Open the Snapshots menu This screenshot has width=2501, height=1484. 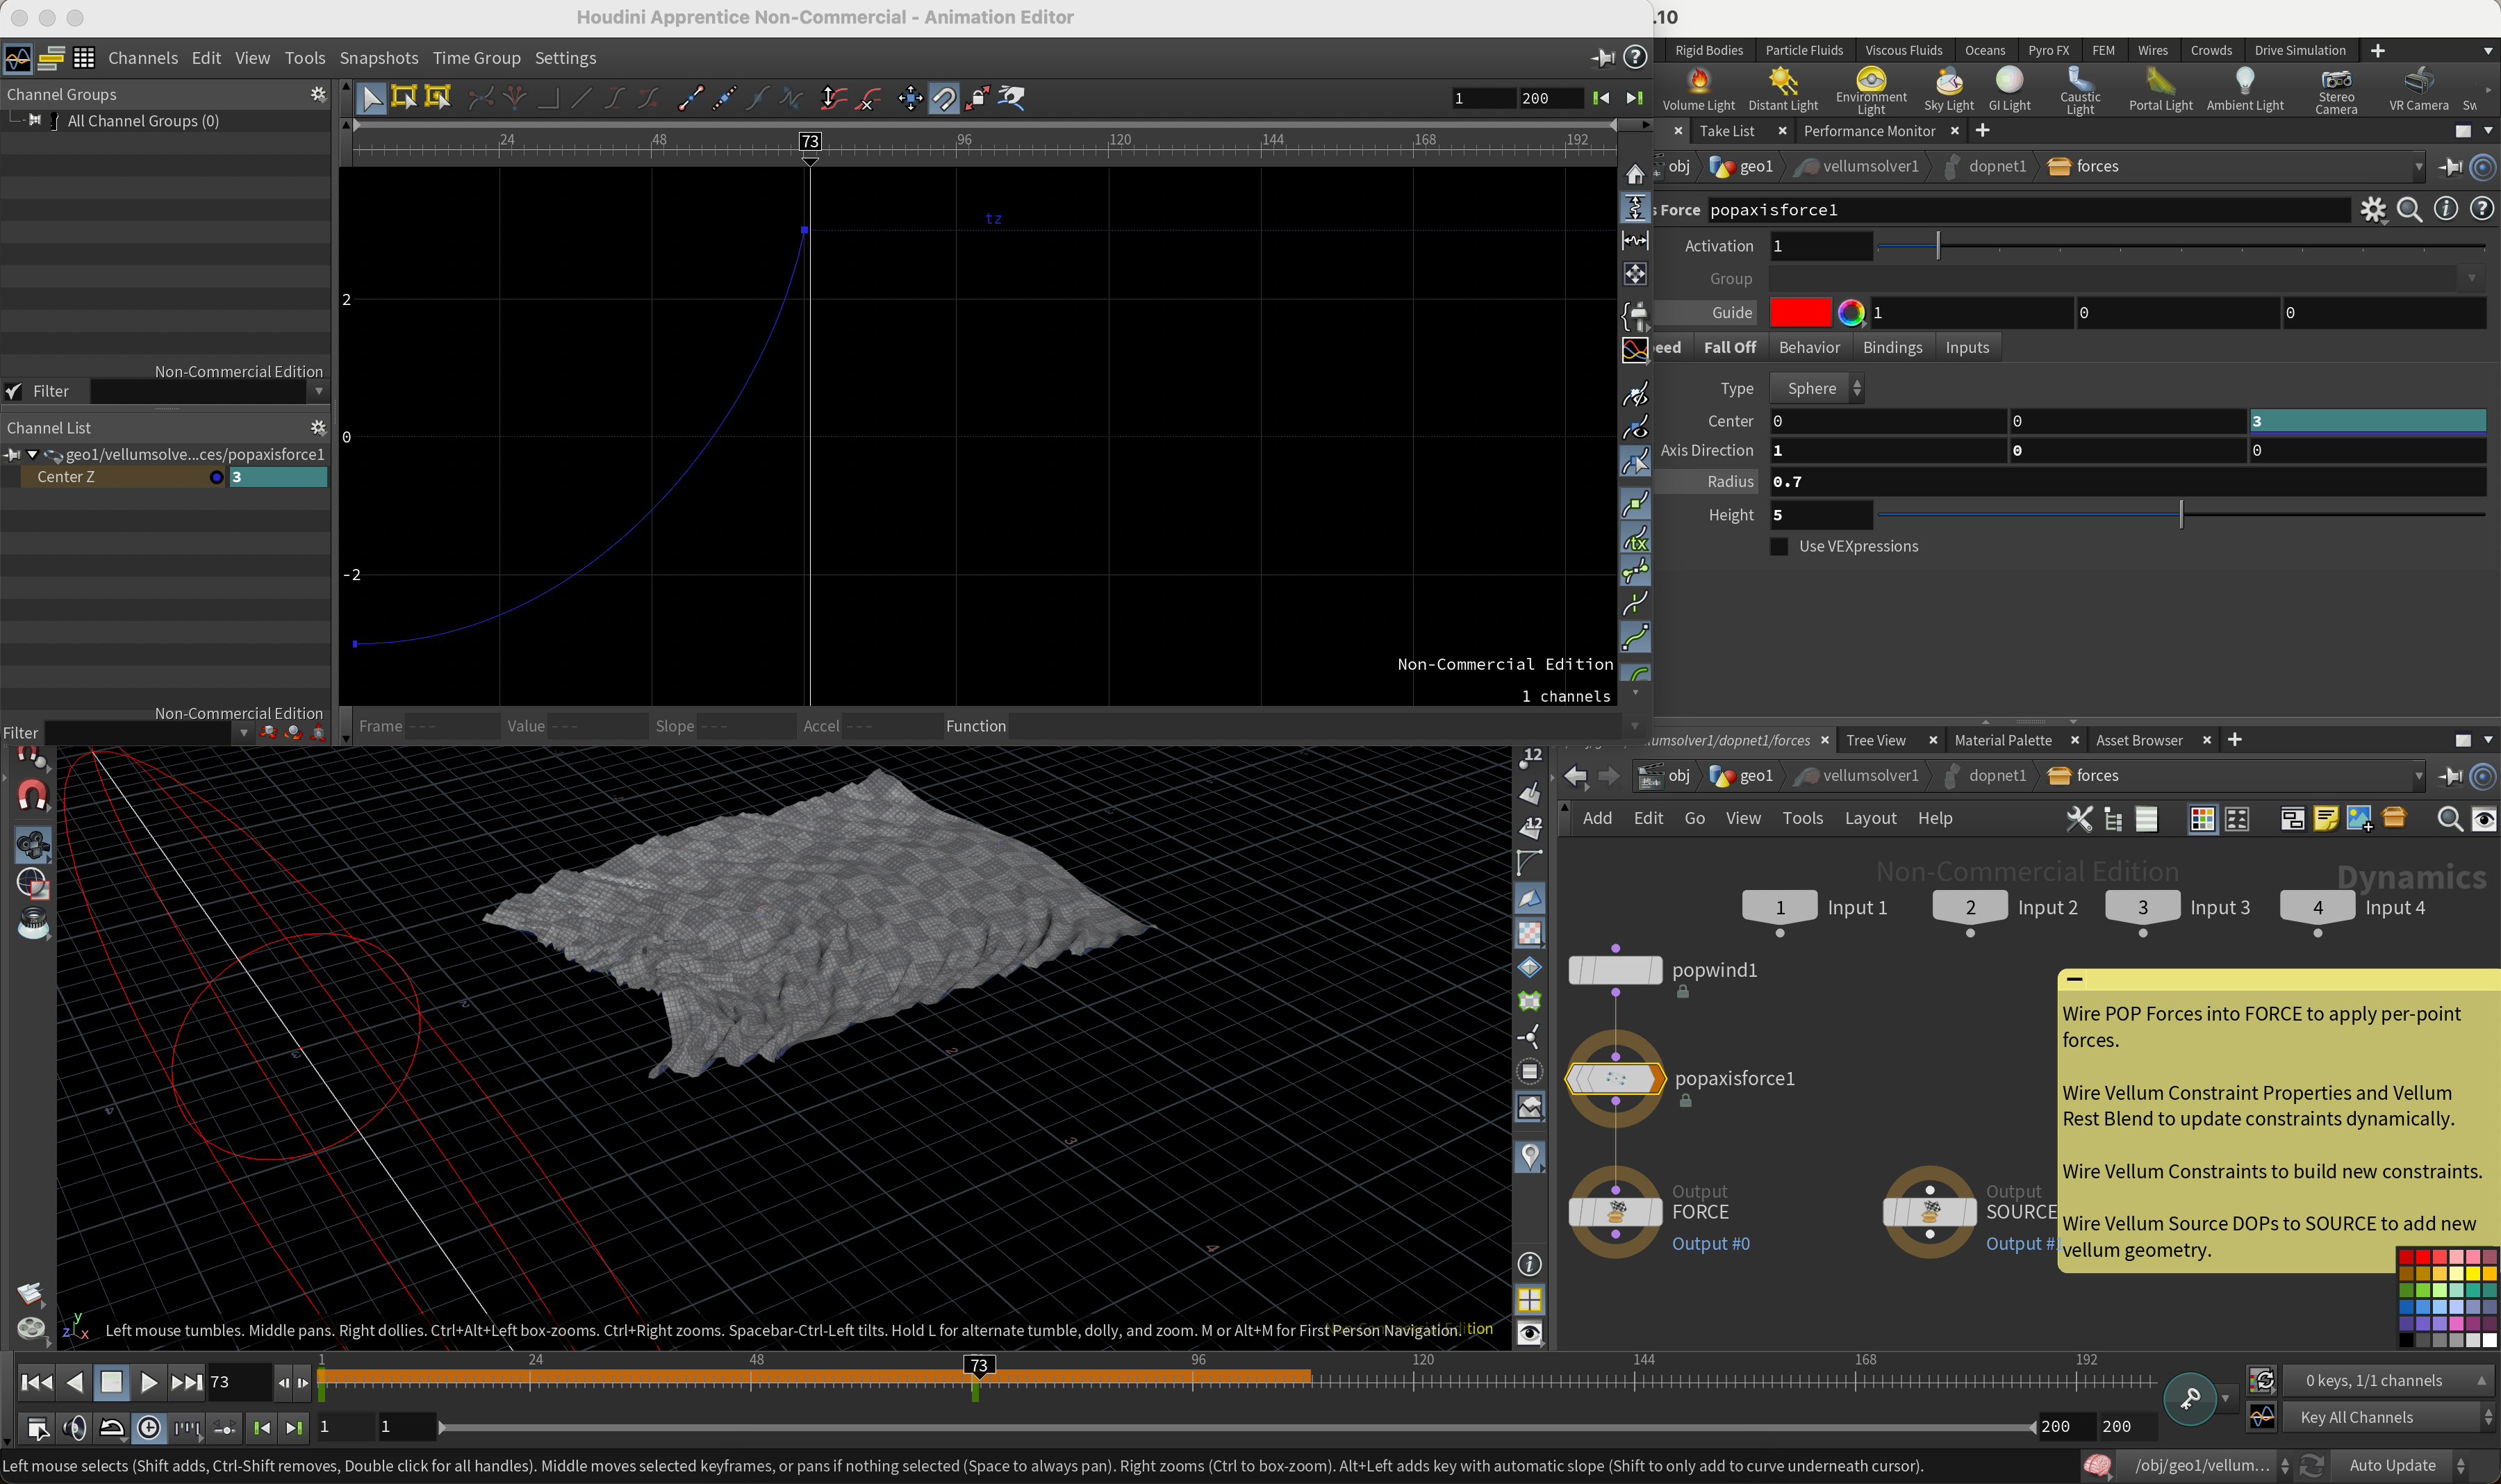click(378, 58)
